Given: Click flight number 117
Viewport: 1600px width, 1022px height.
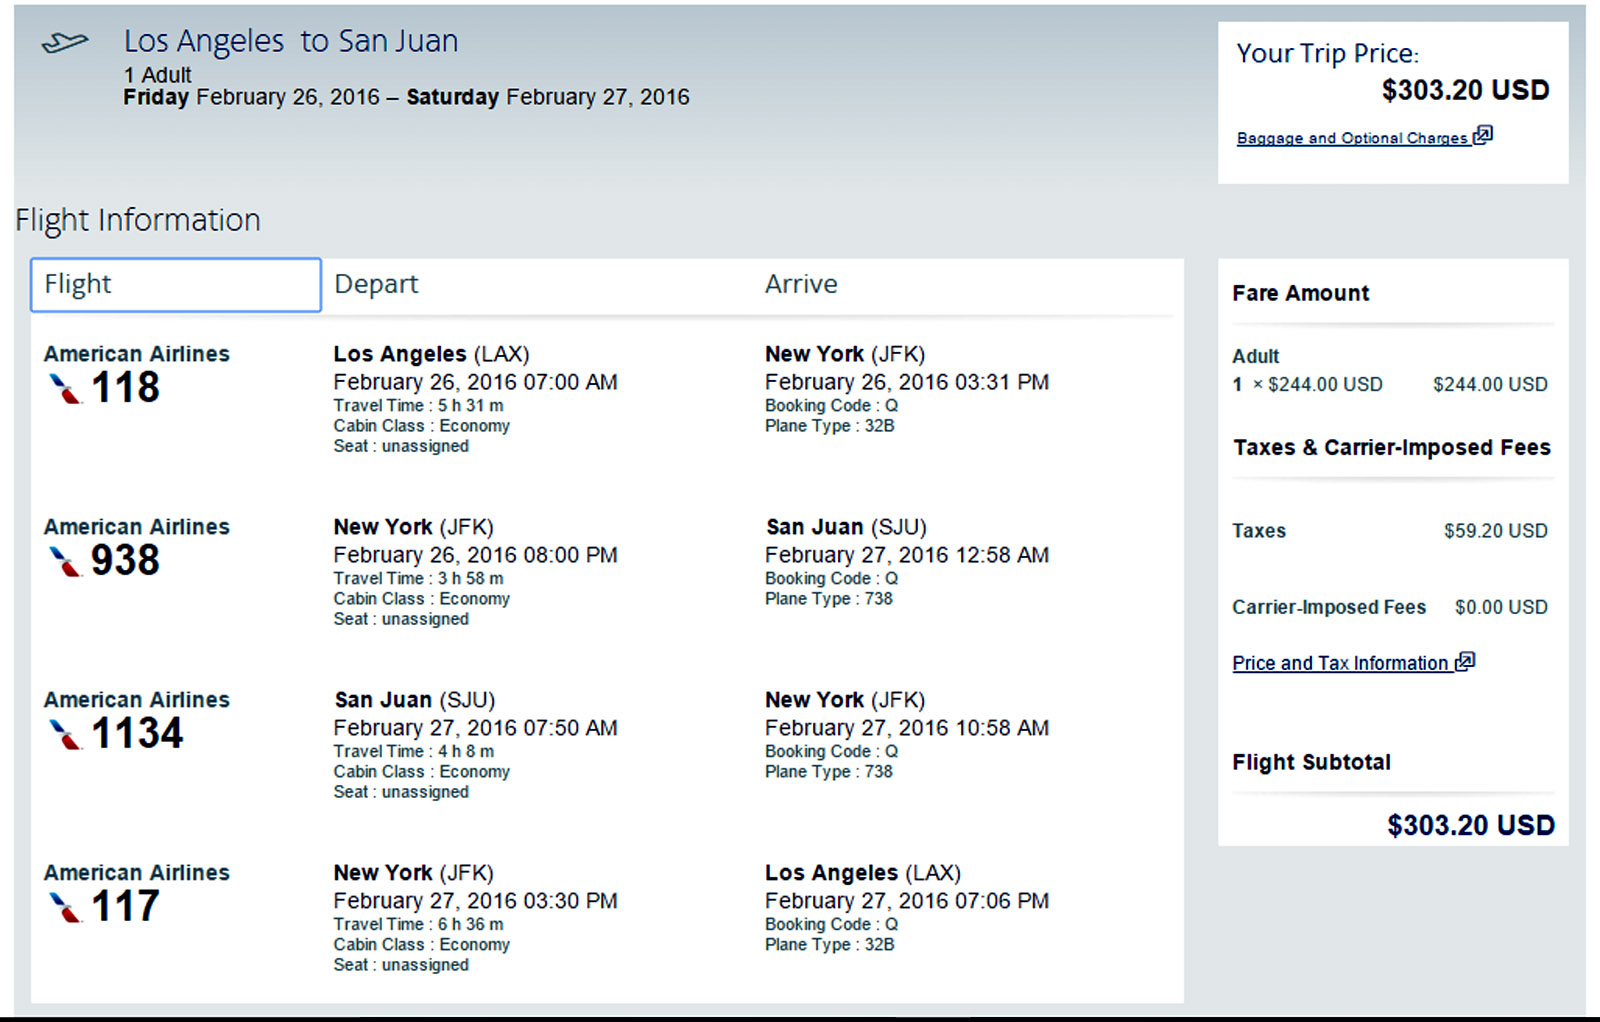Looking at the screenshot, I should click(x=126, y=907).
